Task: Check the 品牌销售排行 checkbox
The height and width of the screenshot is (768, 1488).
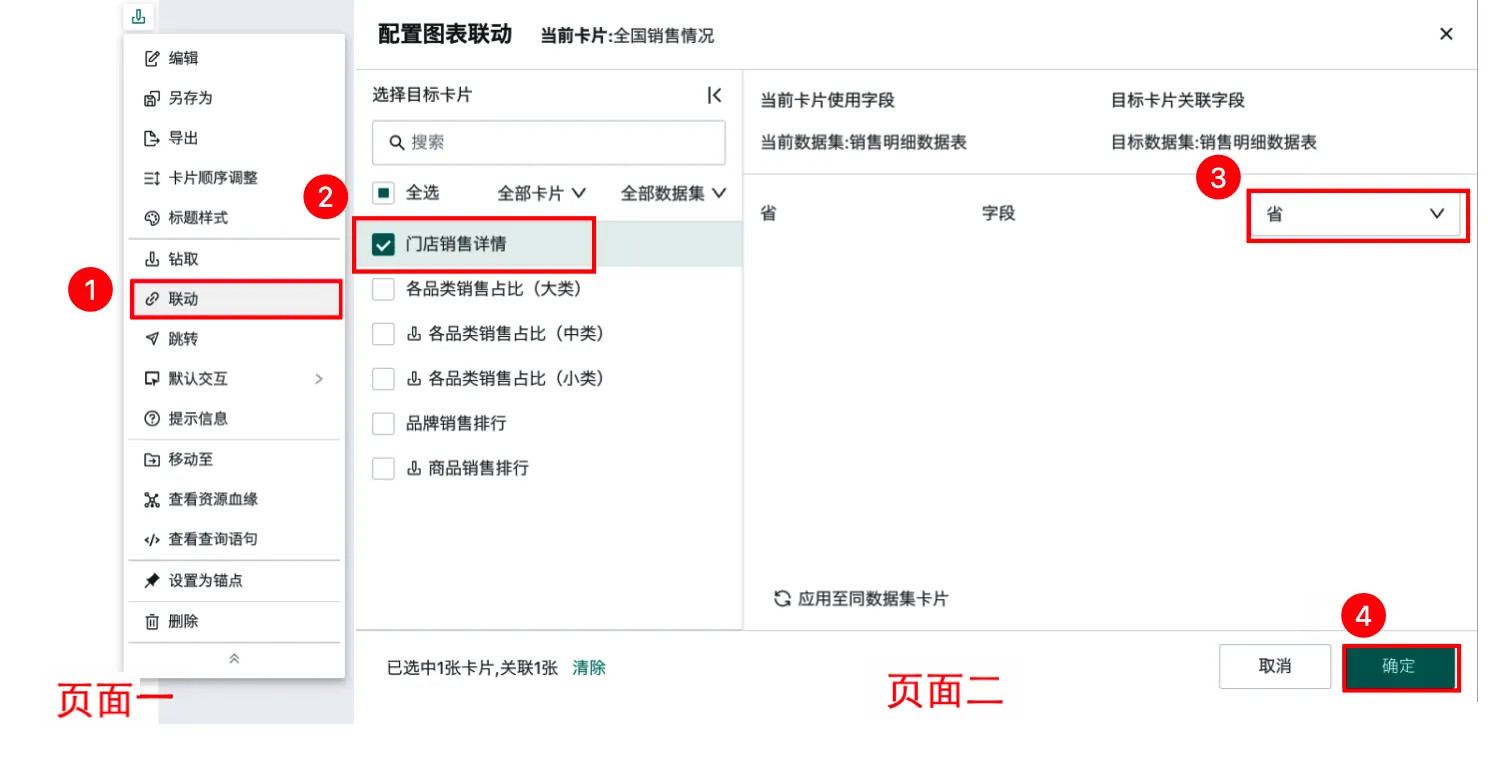Action: pyautogui.click(x=383, y=424)
